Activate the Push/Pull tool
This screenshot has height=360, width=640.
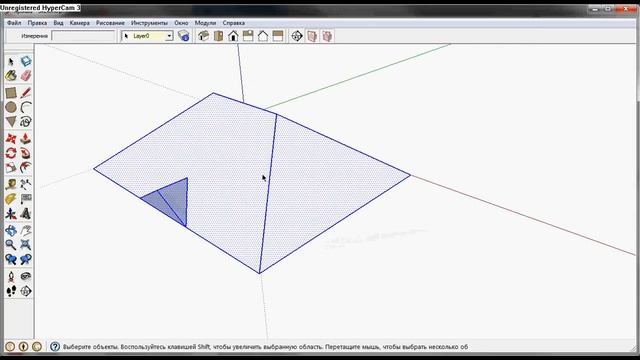click(26, 139)
